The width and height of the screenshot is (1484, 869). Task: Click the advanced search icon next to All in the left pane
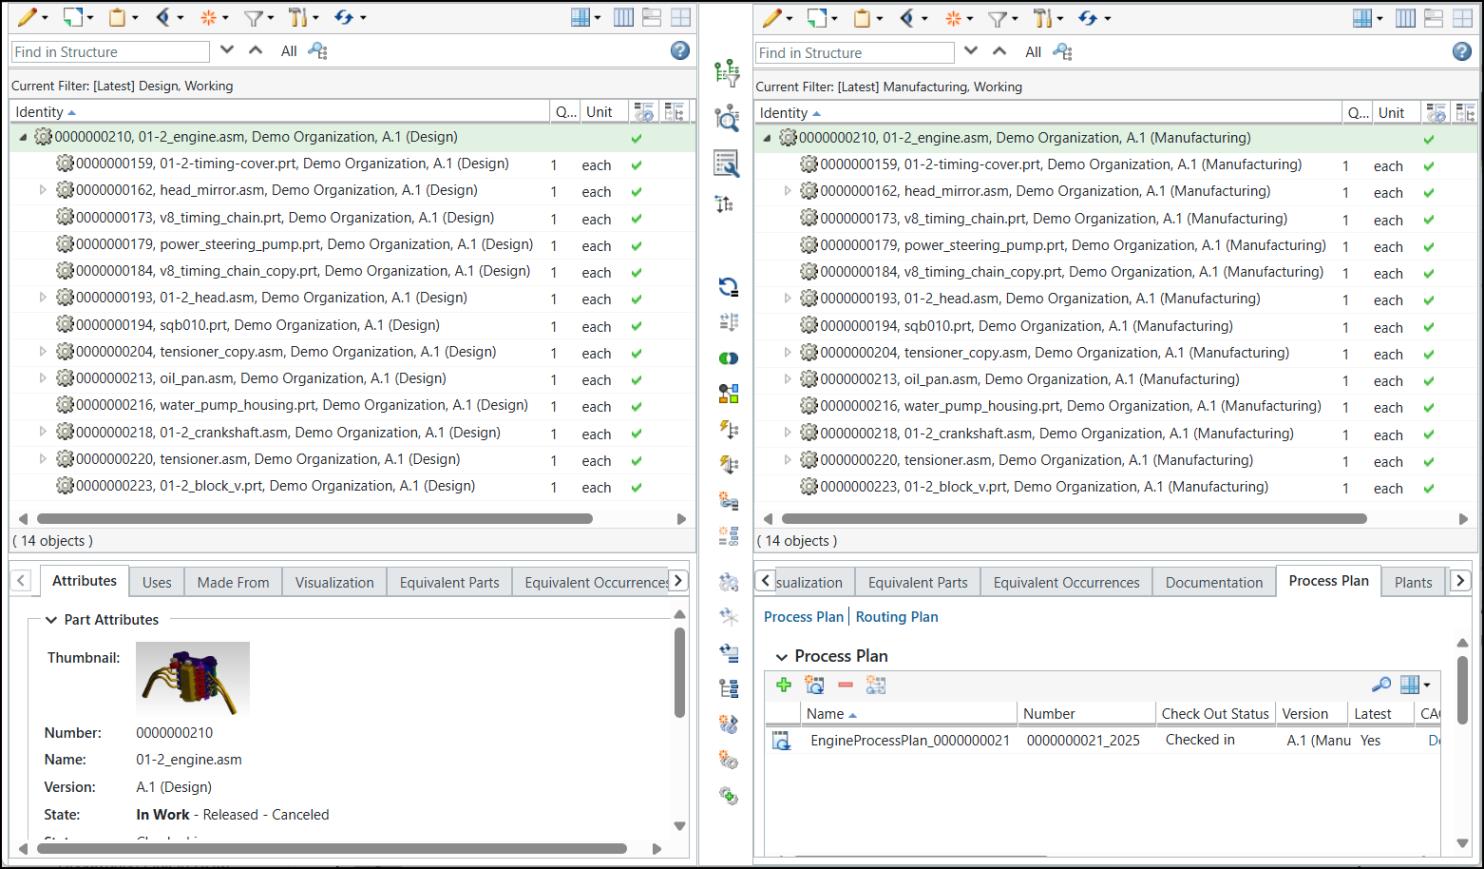[318, 51]
